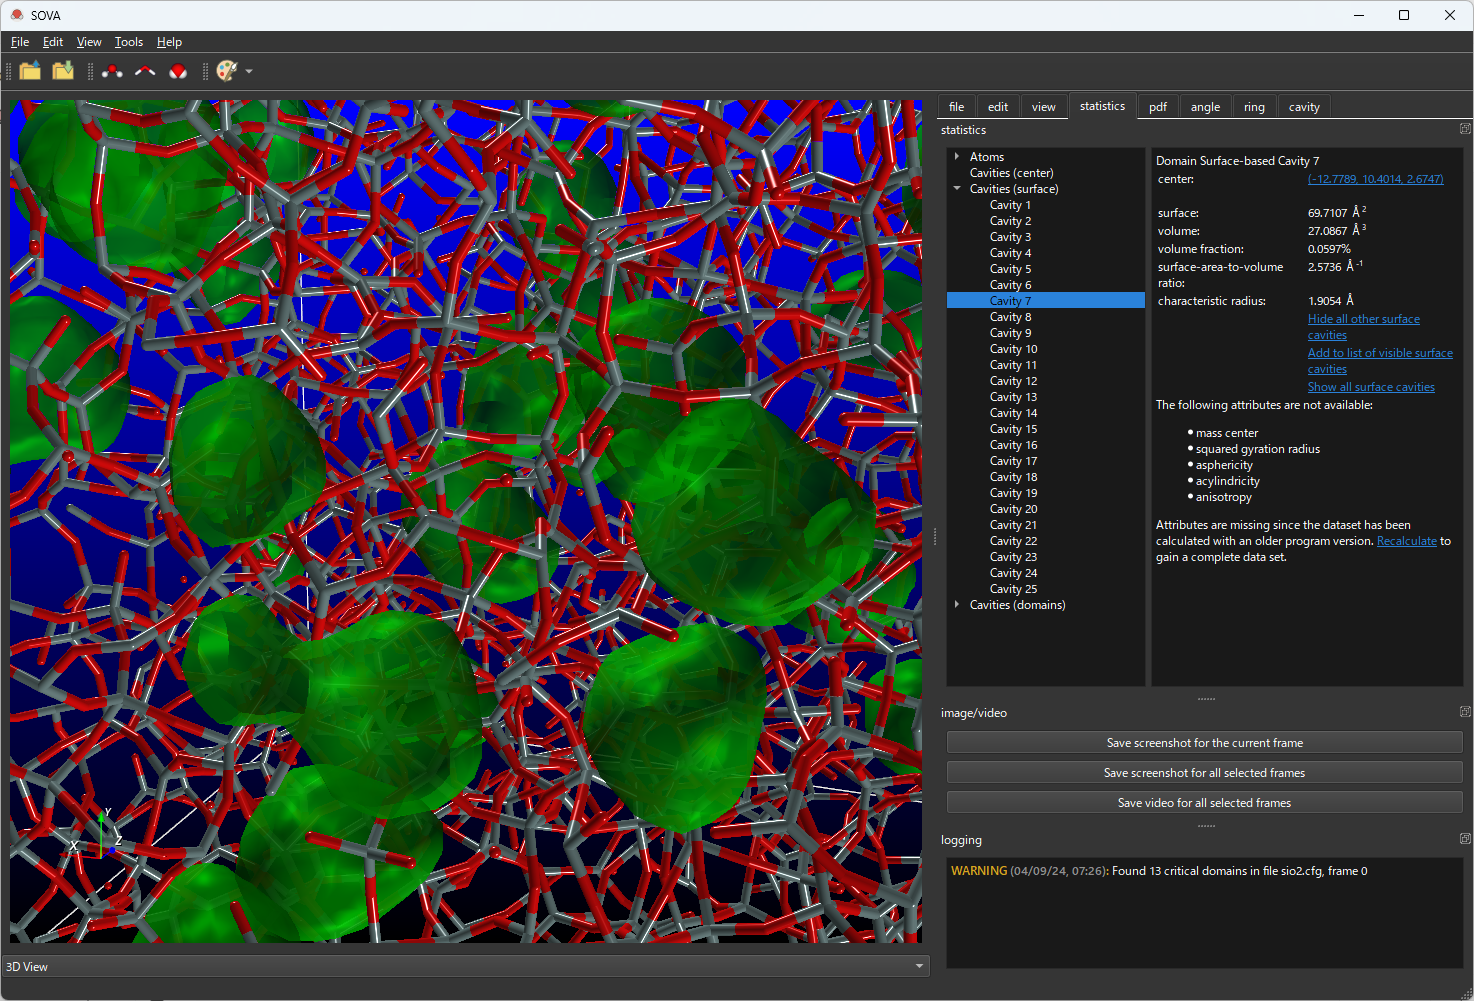Image resolution: width=1474 pixels, height=1001 pixels.
Task: Click Hide all other surface cavities link
Action: tap(1364, 327)
